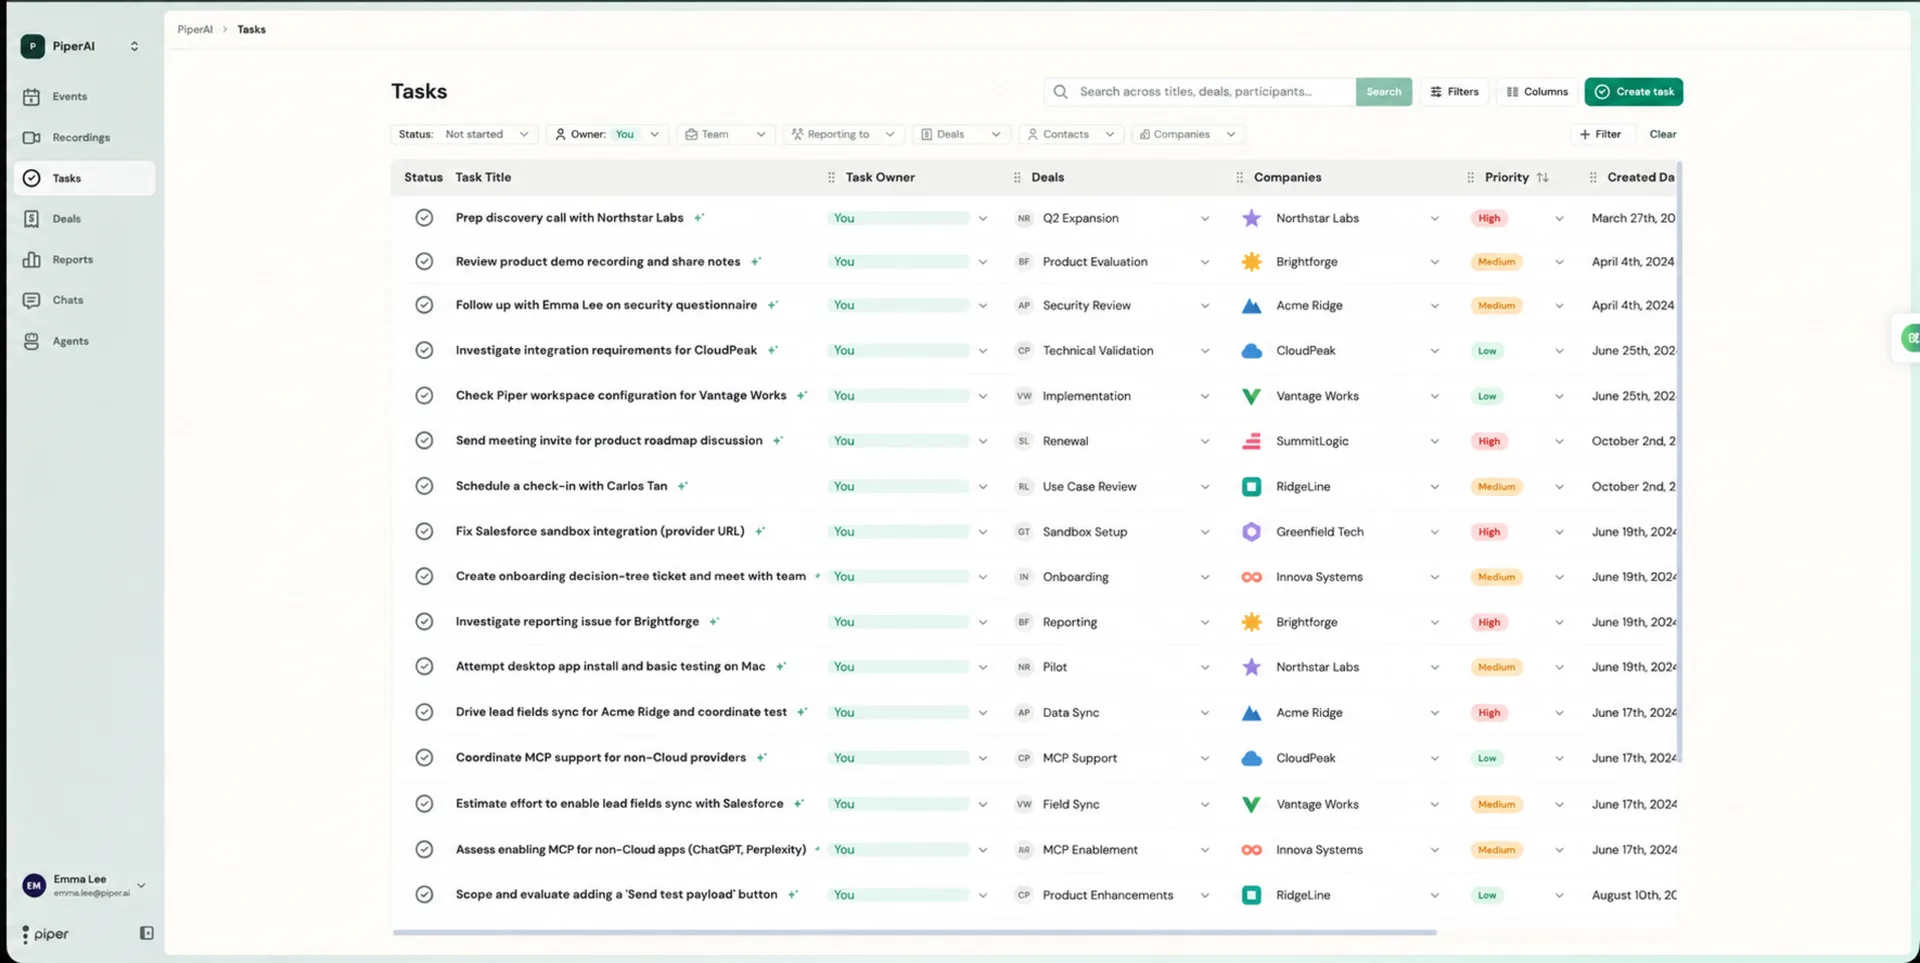This screenshot has width=1920, height=963.
Task: Expand the Team filter dropdown
Action: tap(726, 134)
